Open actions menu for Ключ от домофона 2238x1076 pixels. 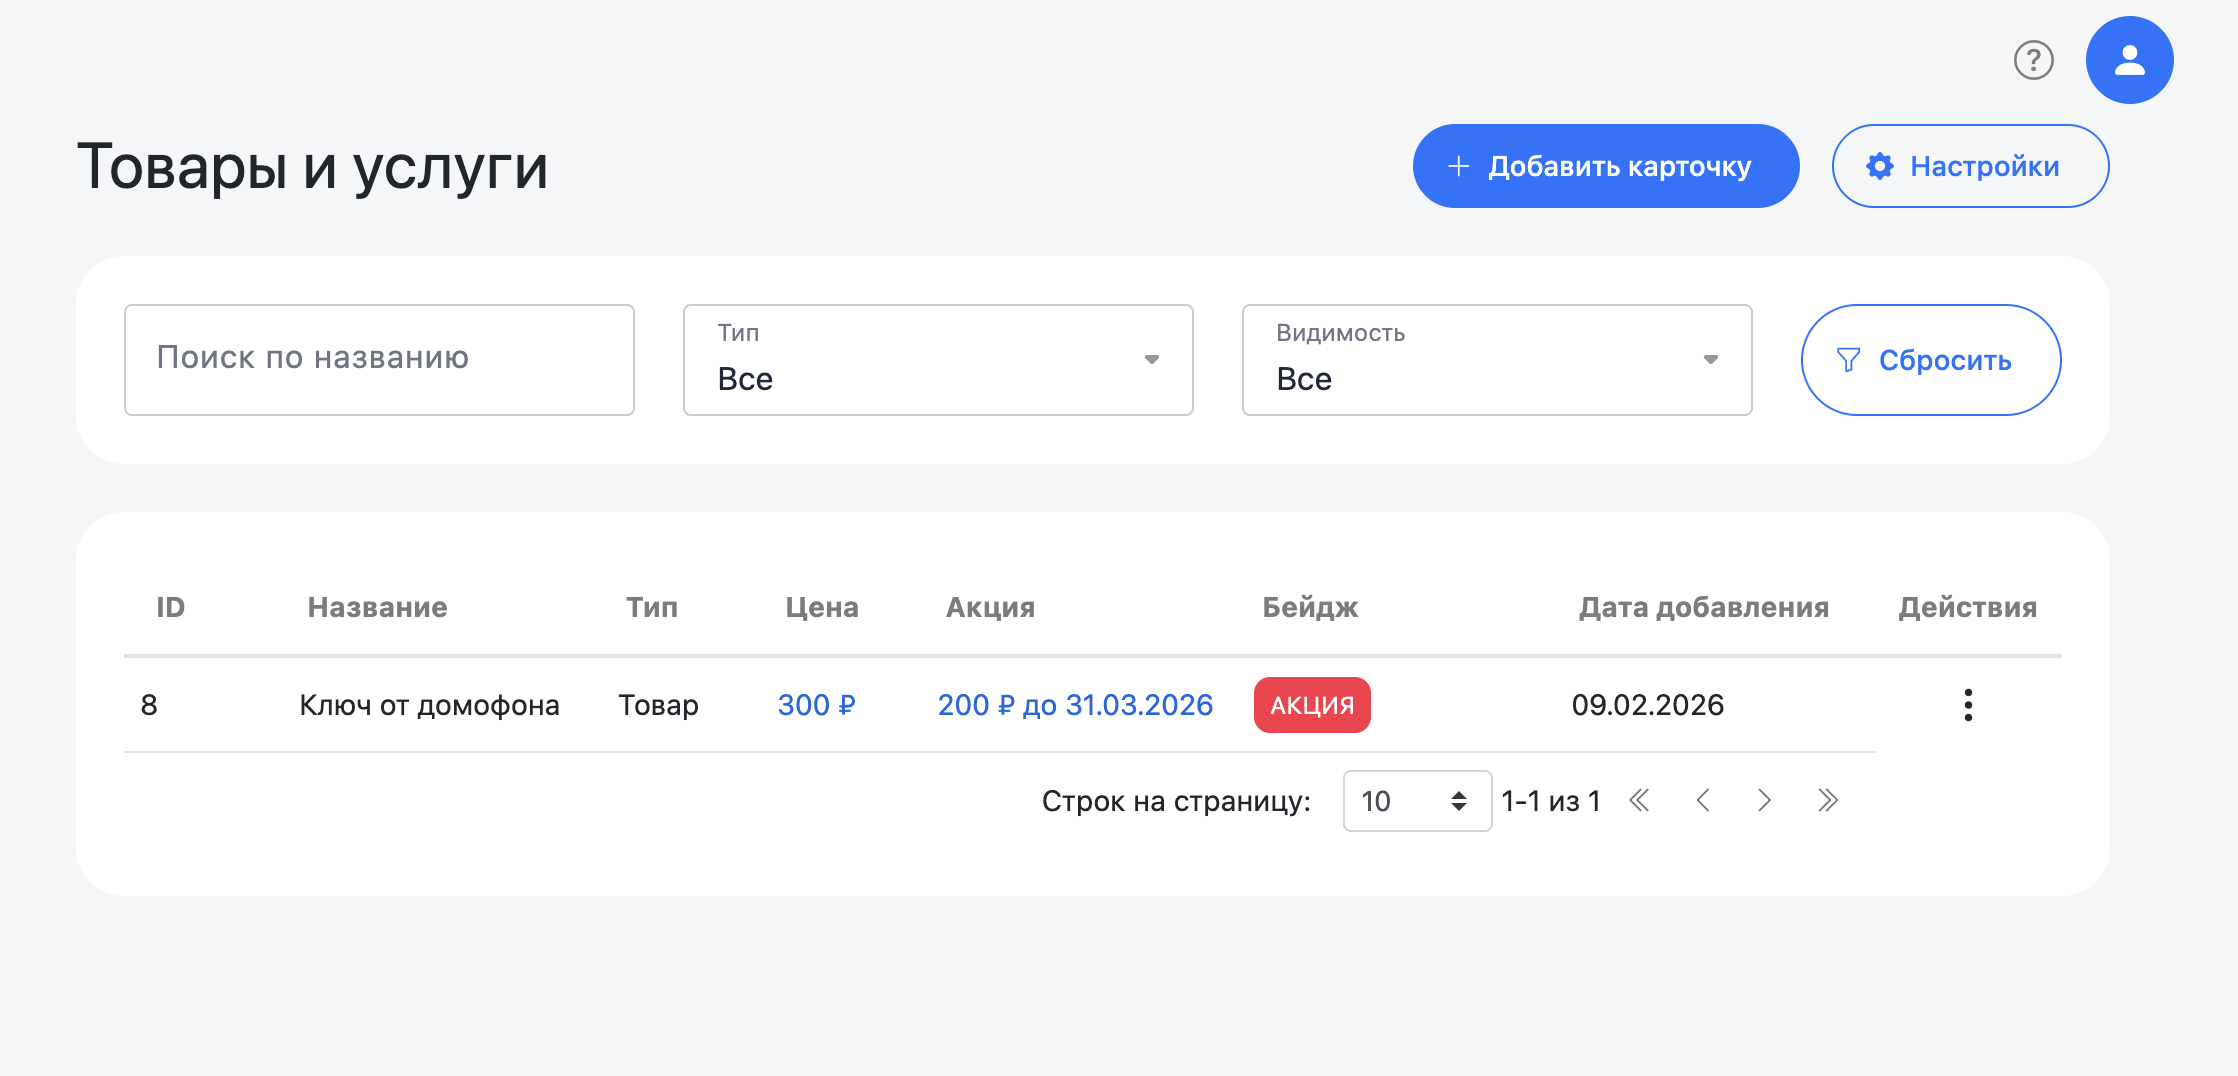(x=1967, y=705)
